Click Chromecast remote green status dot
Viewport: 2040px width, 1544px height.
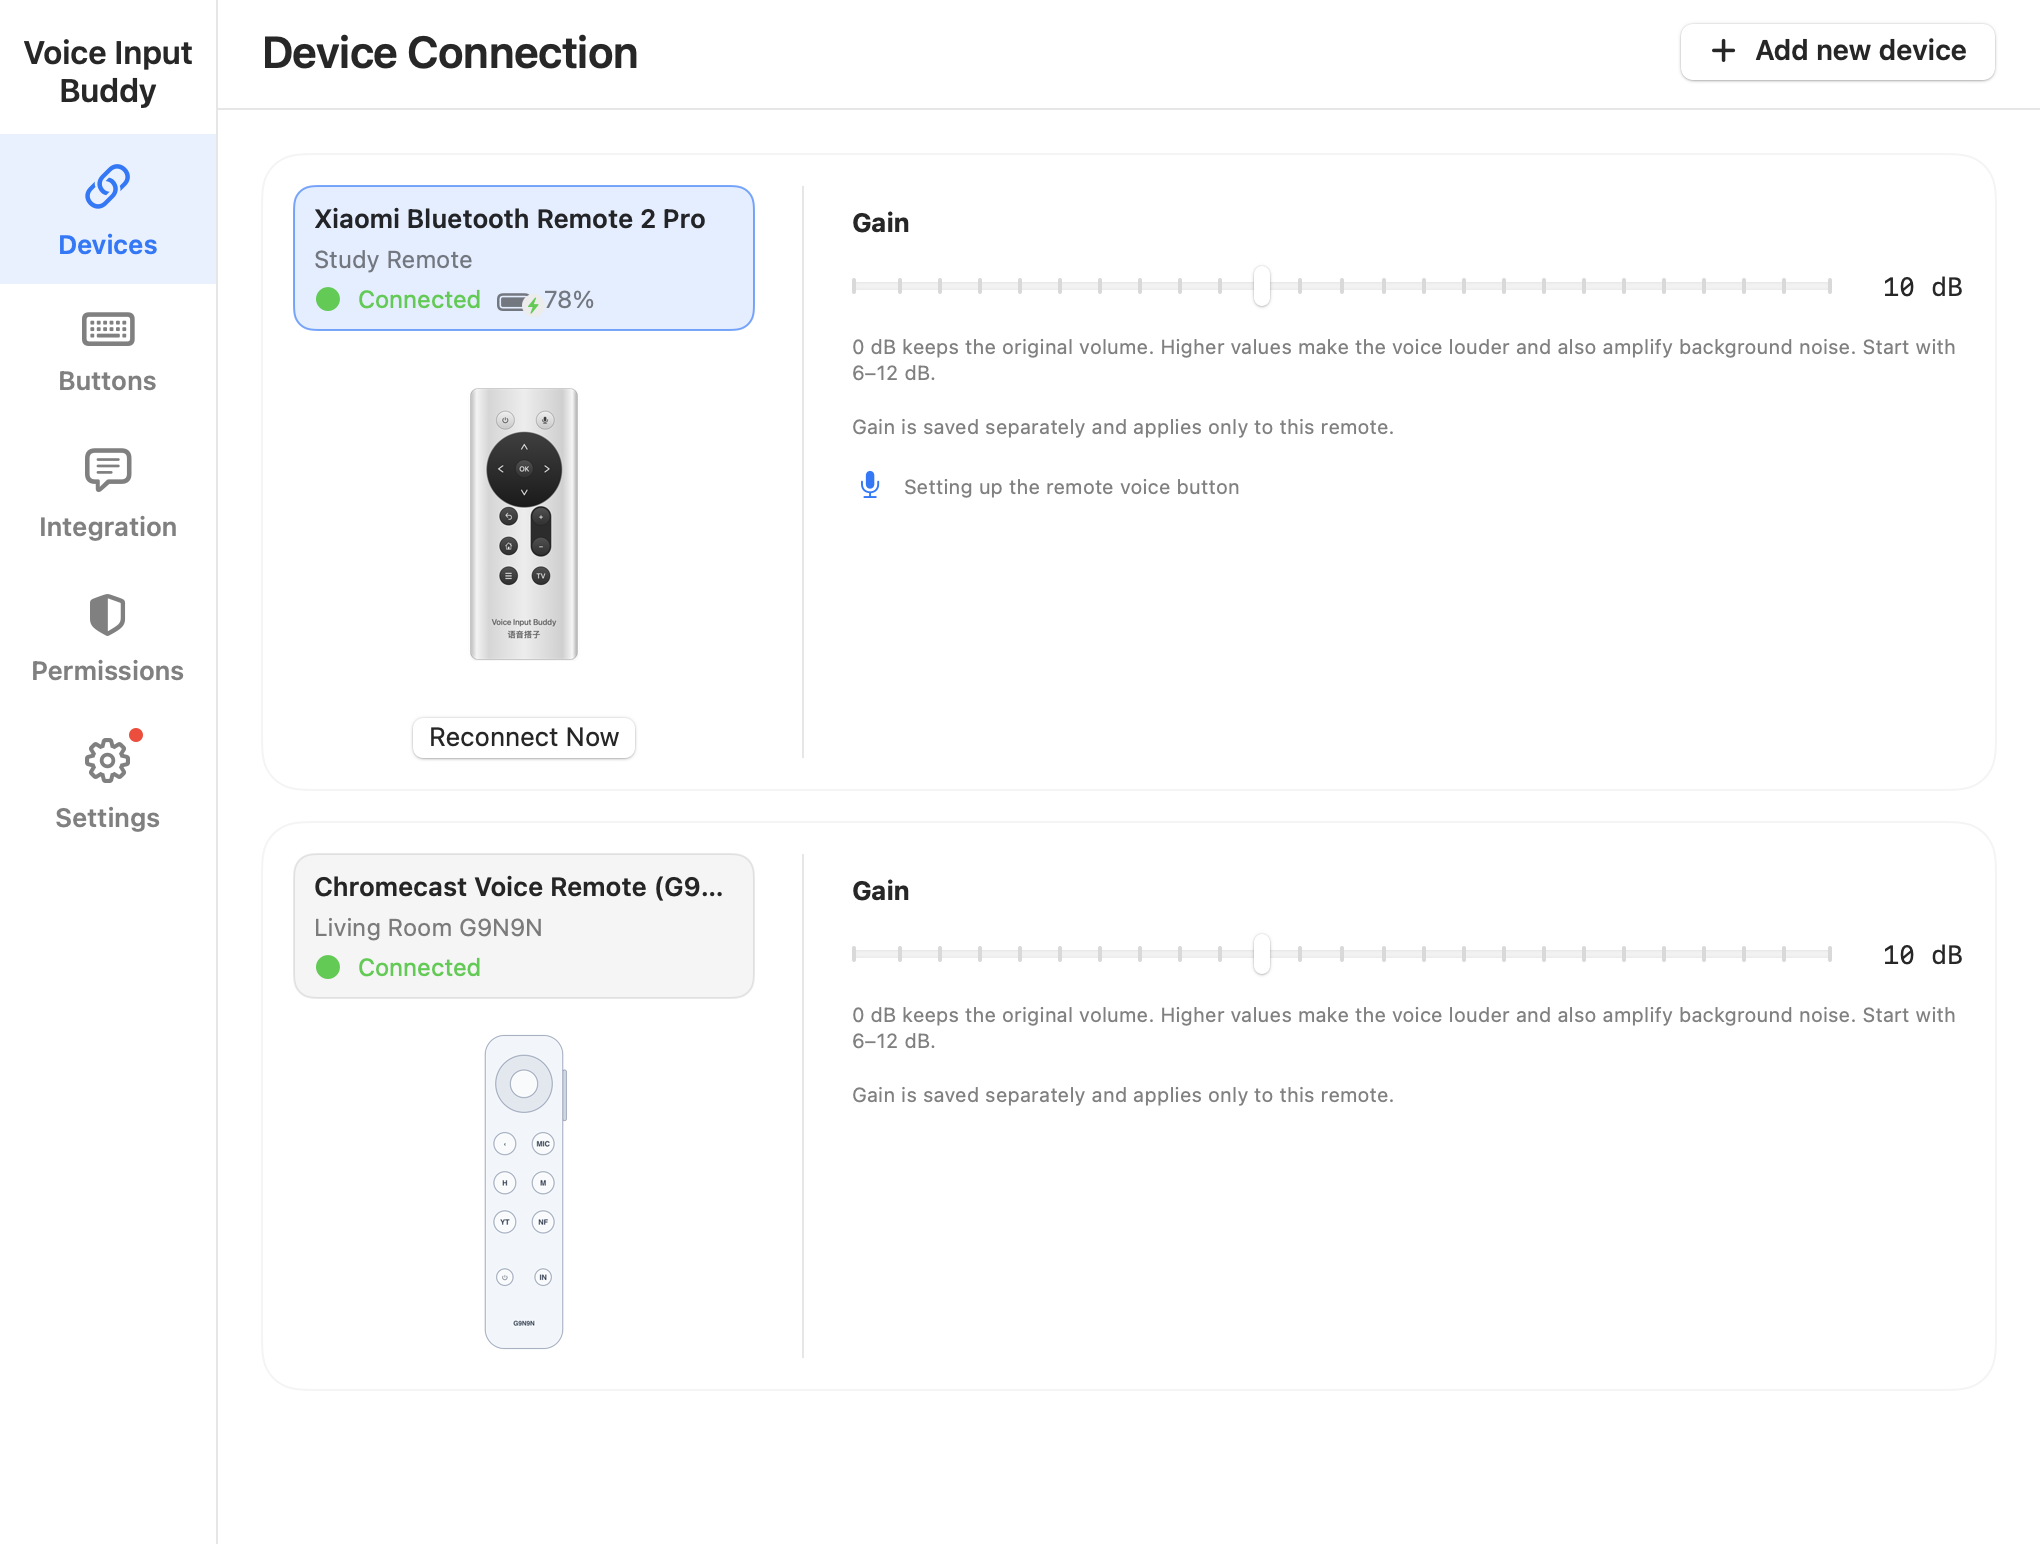coord(328,968)
